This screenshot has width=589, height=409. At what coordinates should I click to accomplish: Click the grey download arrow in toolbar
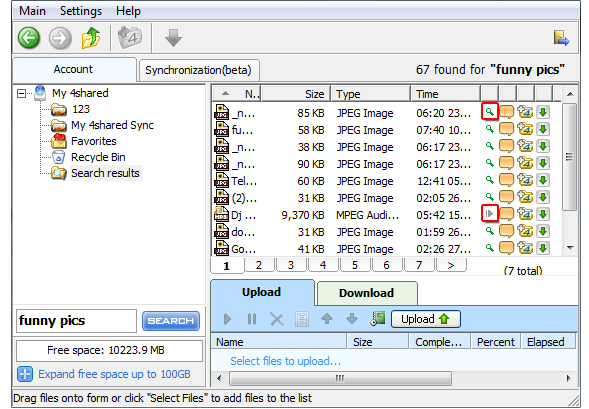(x=173, y=38)
